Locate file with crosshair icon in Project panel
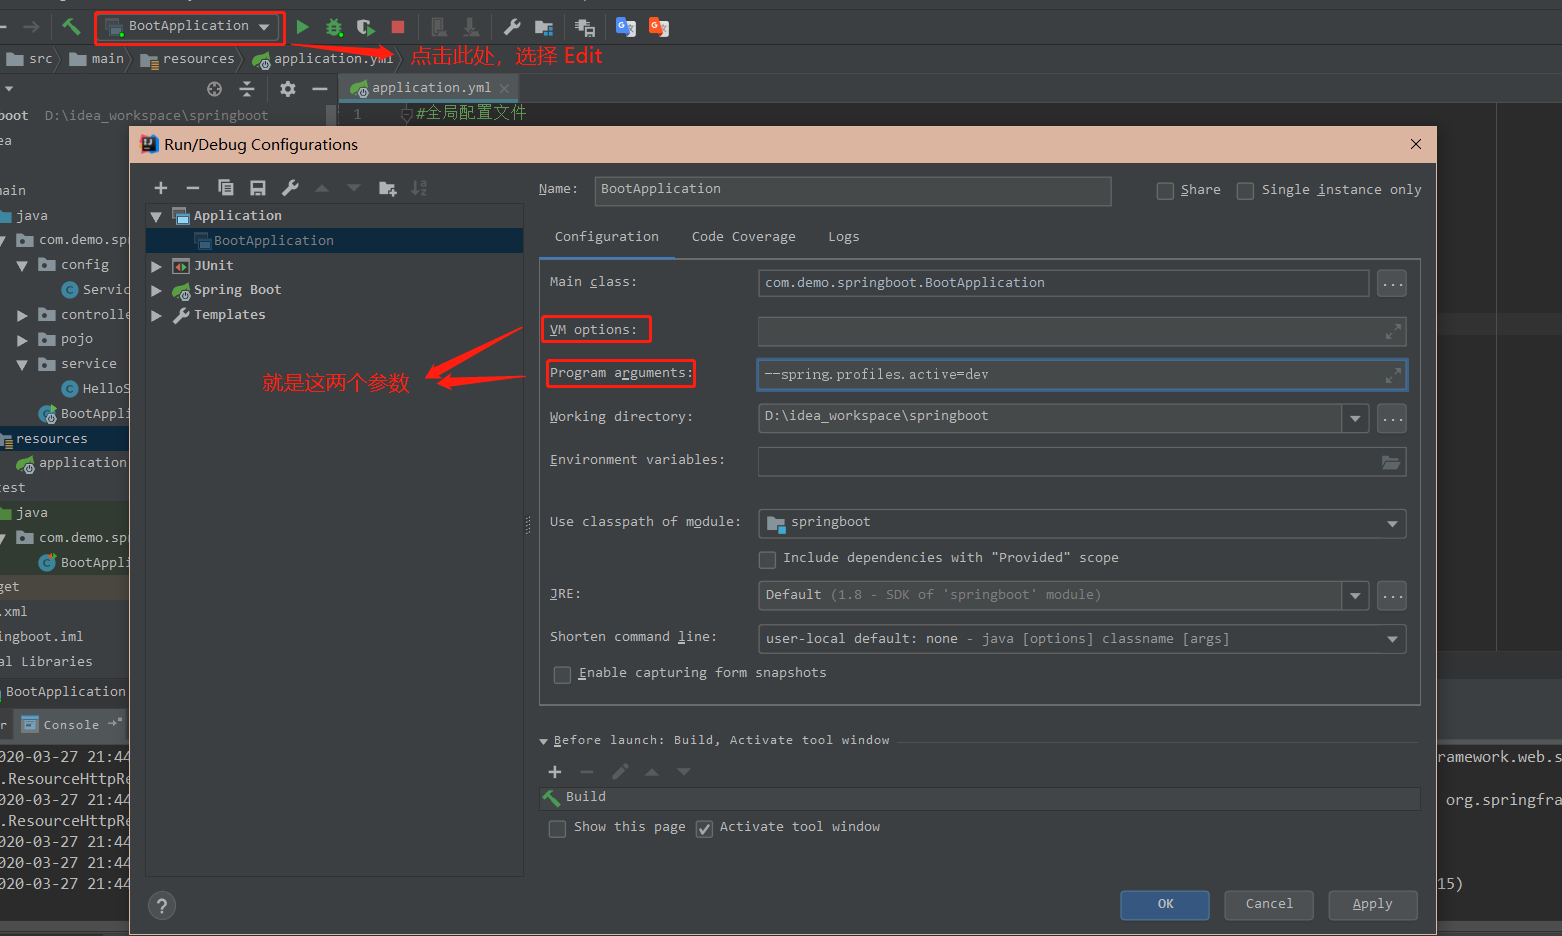This screenshot has width=1562, height=936. pos(214,89)
